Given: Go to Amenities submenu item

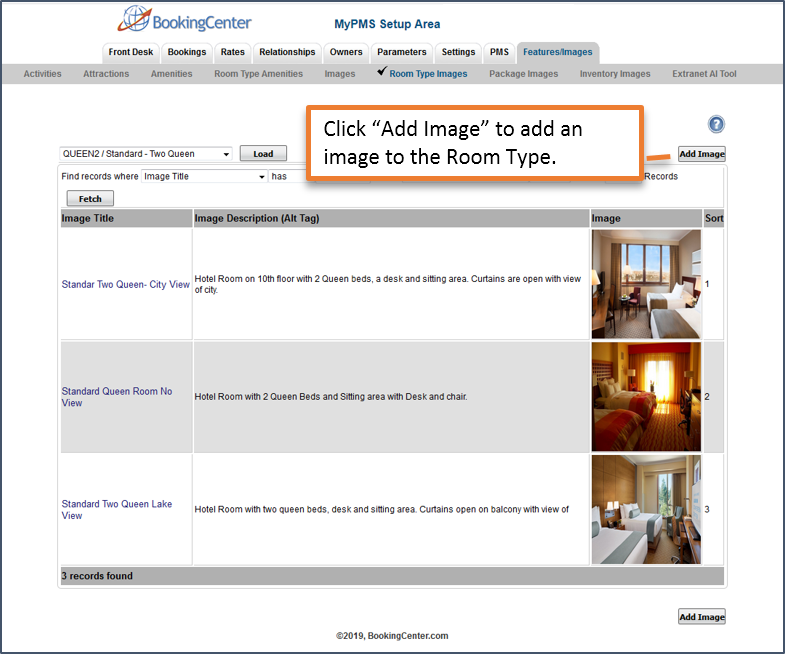Looking at the screenshot, I should (x=171, y=74).
